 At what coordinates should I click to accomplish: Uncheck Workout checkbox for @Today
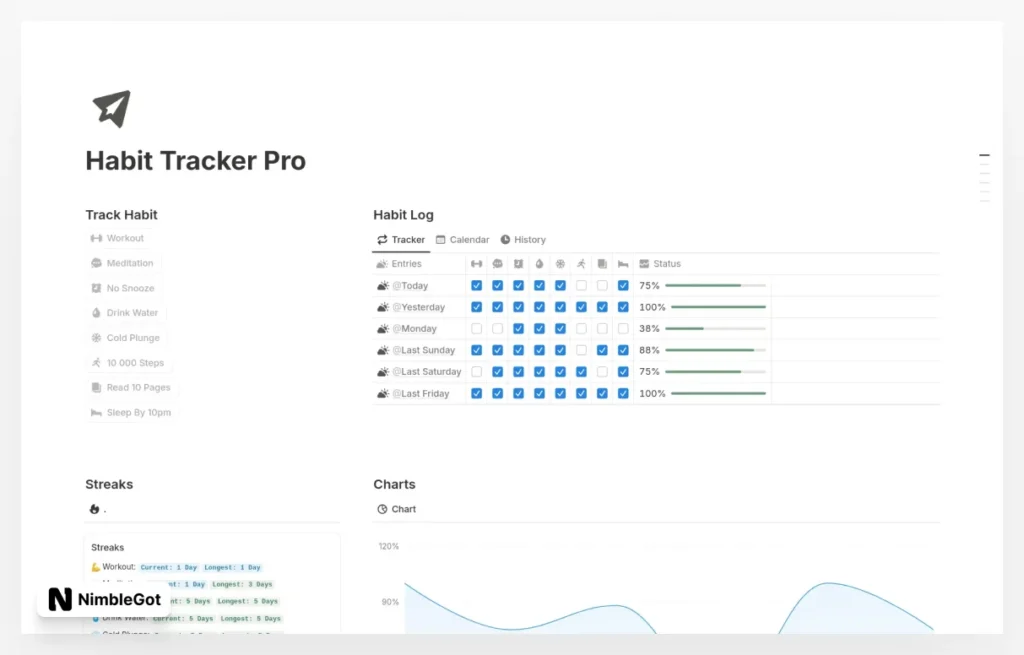pyautogui.click(x=477, y=285)
